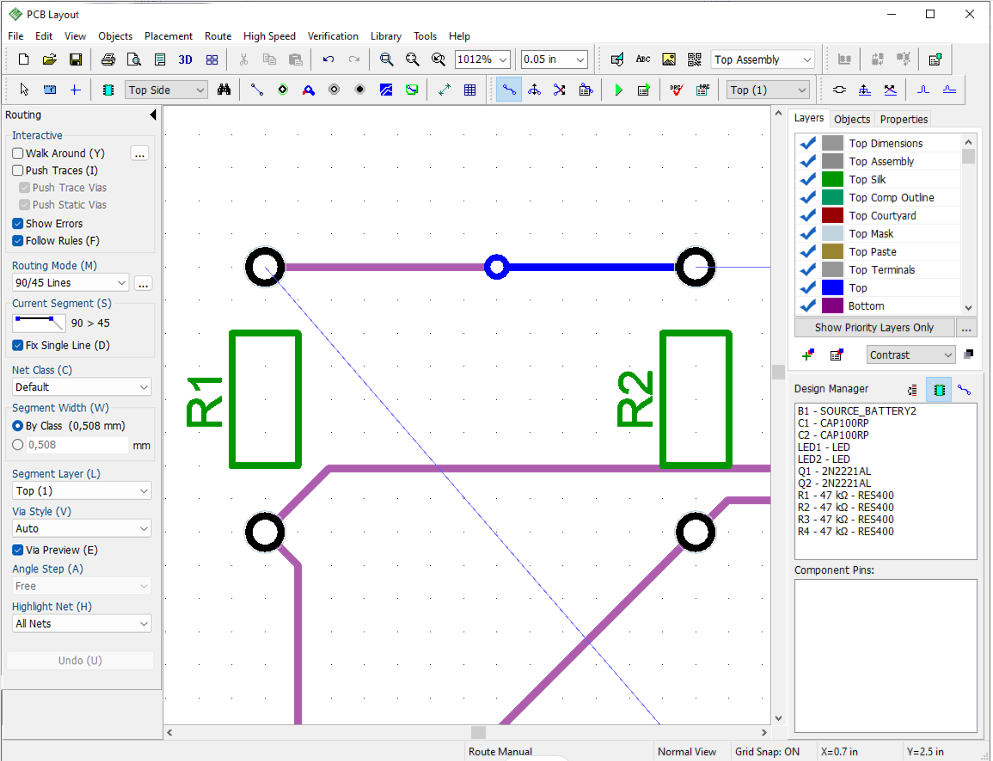Select the default arrow pointer tool
Screen dimensions: 993x761
[x=24, y=90]
